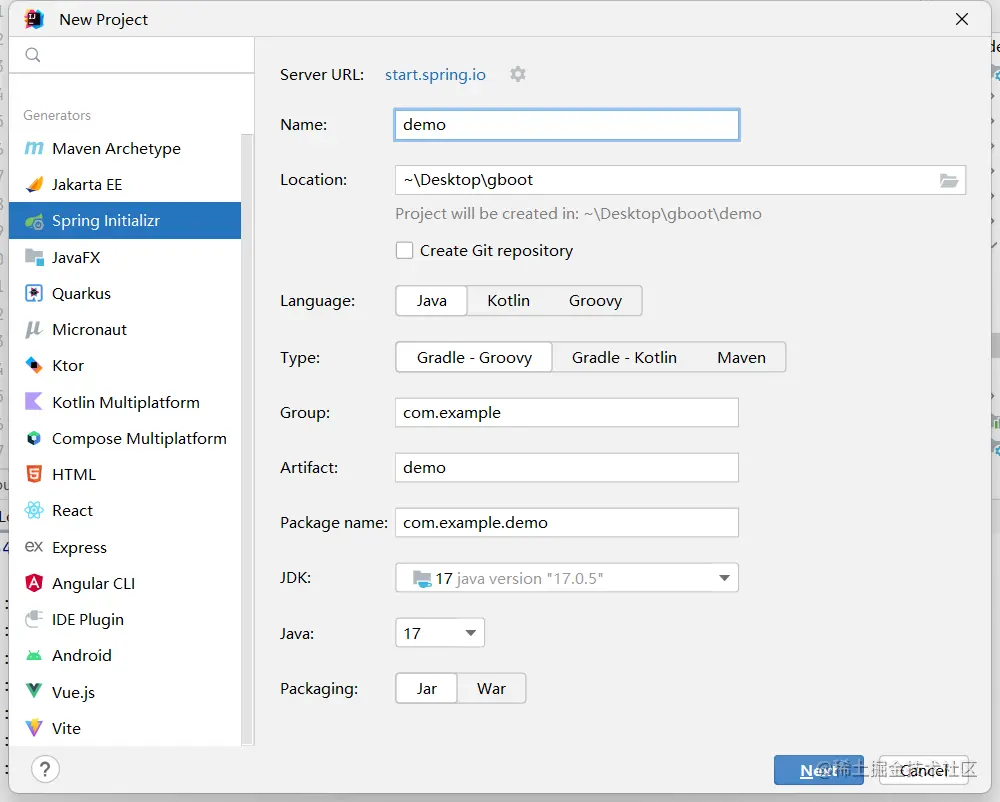The height and width of the screenshot is (802, 1000).
Task: Open the start.spring.io server link
Action: click(x=435, y=75)
